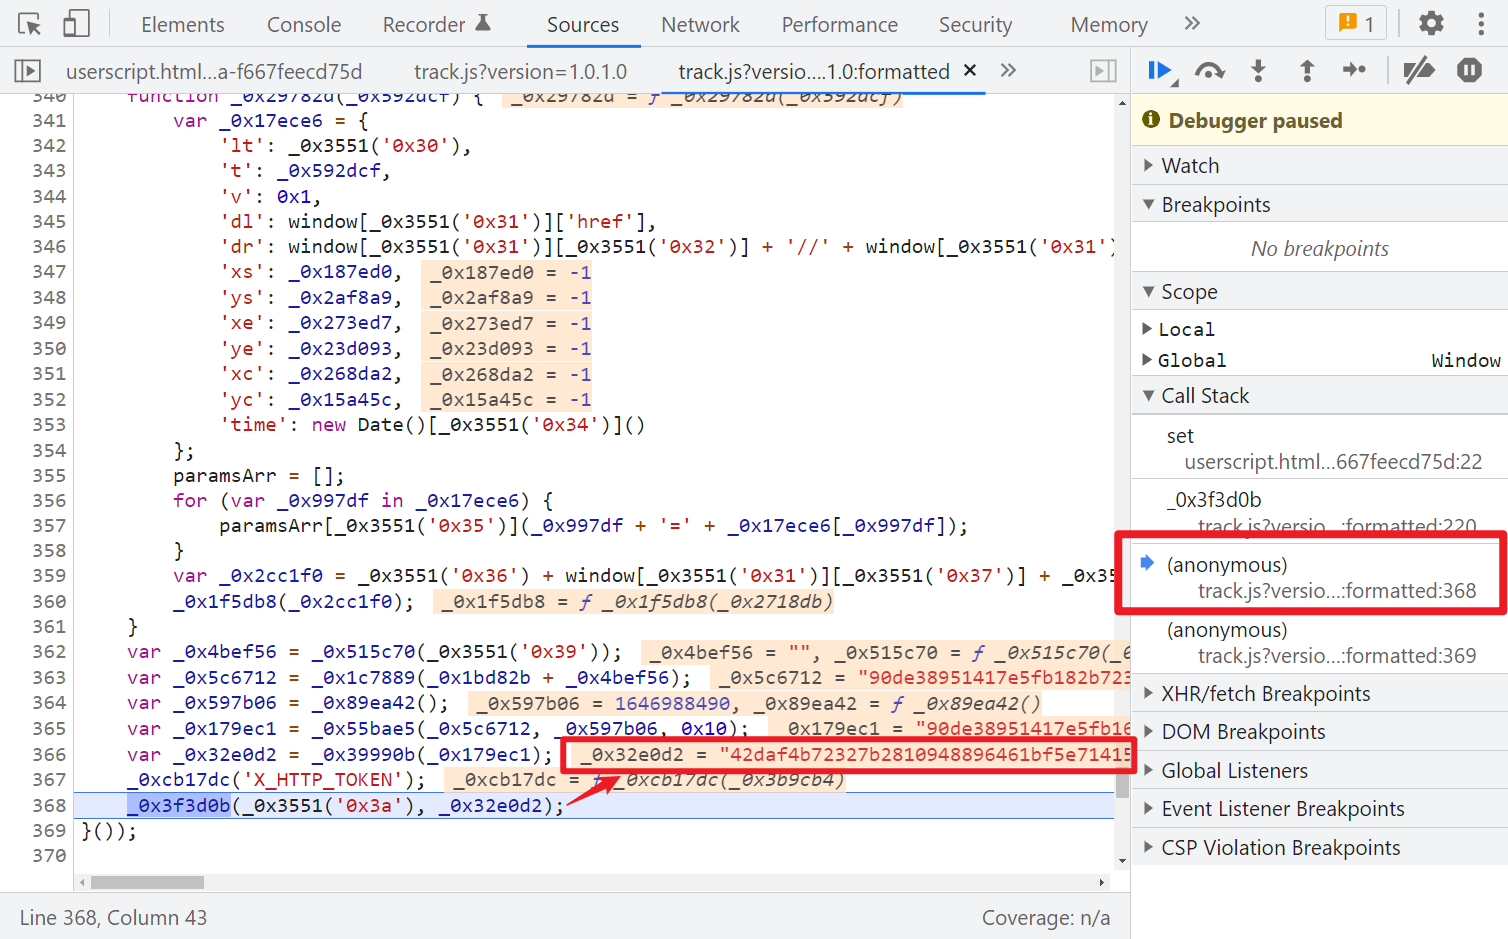
Task: Click line number 368 in gutter
Action: 48,805
